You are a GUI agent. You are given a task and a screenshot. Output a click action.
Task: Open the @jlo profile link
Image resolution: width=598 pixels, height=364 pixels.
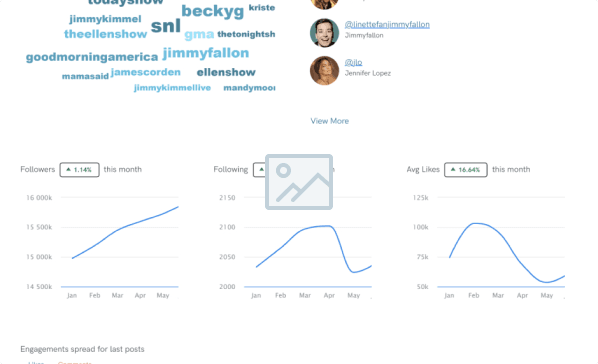click(x=353, y=62)
